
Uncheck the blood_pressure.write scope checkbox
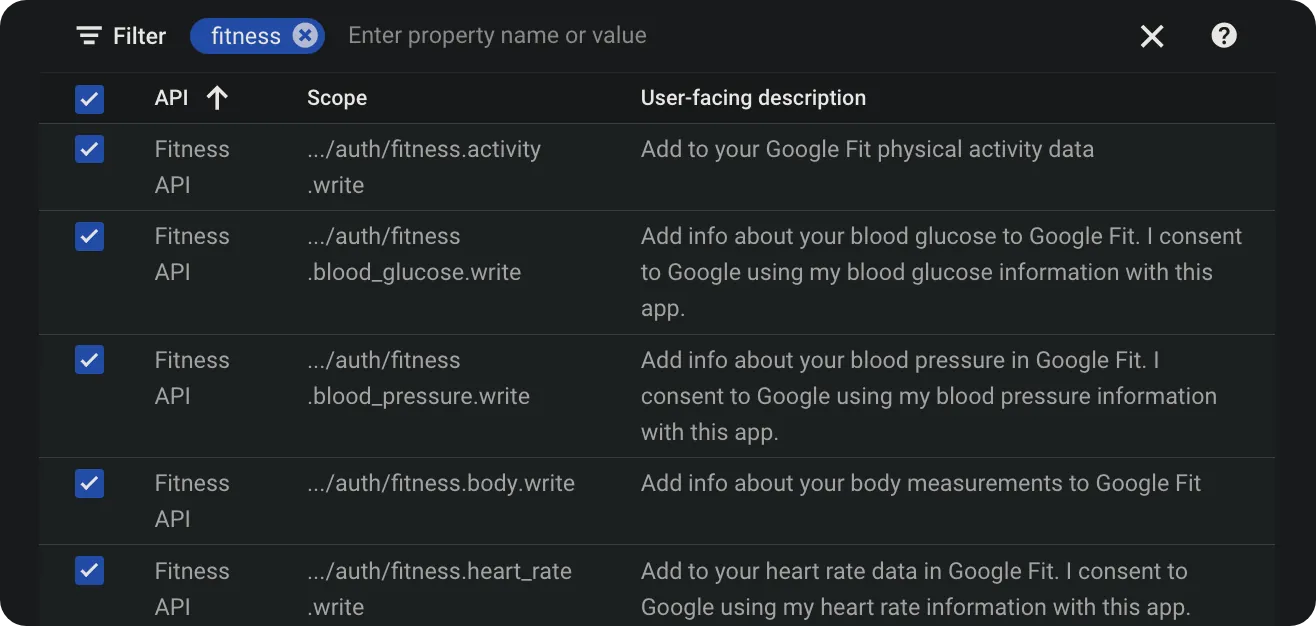click(x=90, y=360)
